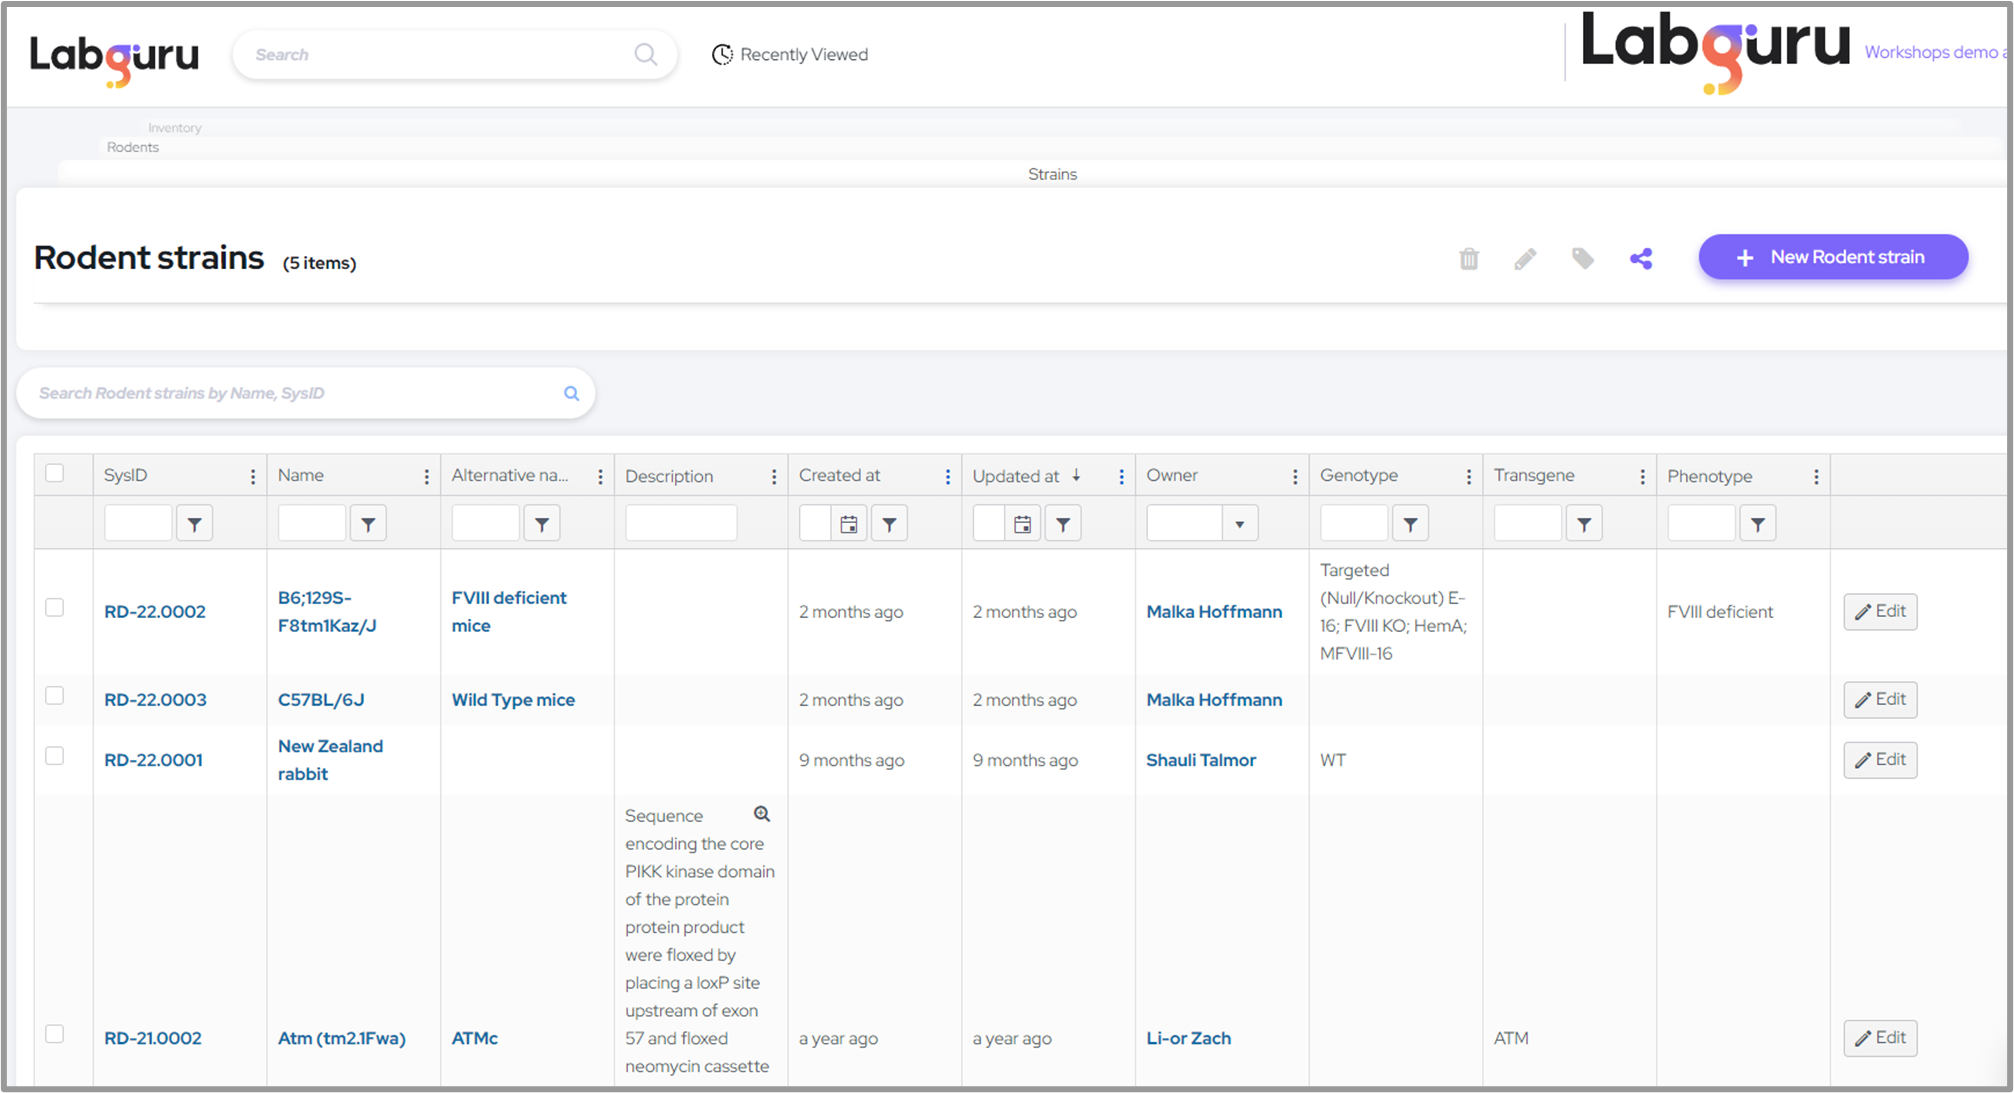Viewport: 2014px width, 1093px height.
Task: Open the Created at calendar picker
Action: click(848, 524)
